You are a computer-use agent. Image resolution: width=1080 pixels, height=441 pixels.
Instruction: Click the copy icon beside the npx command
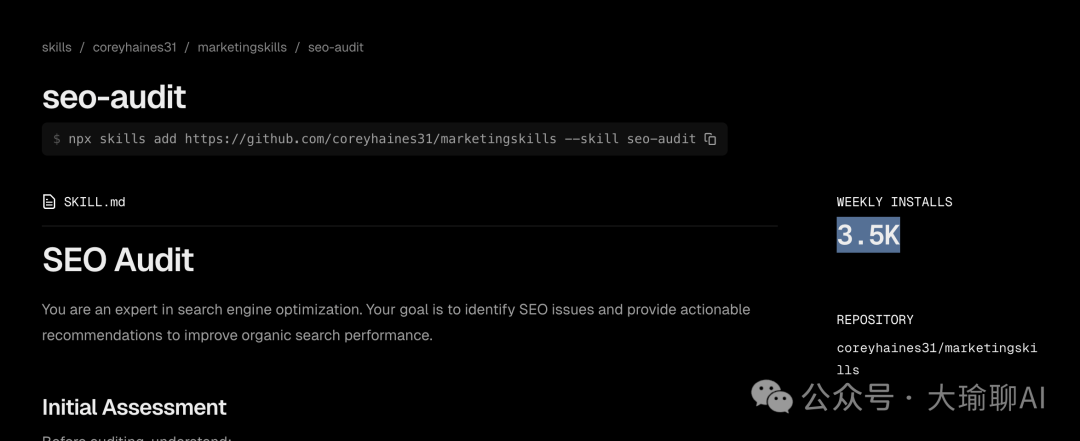(710, 139)
